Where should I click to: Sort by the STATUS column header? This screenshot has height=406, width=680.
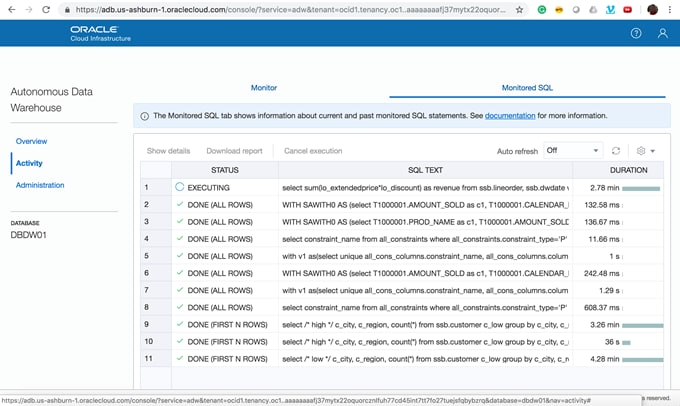[x=225, y=170]
